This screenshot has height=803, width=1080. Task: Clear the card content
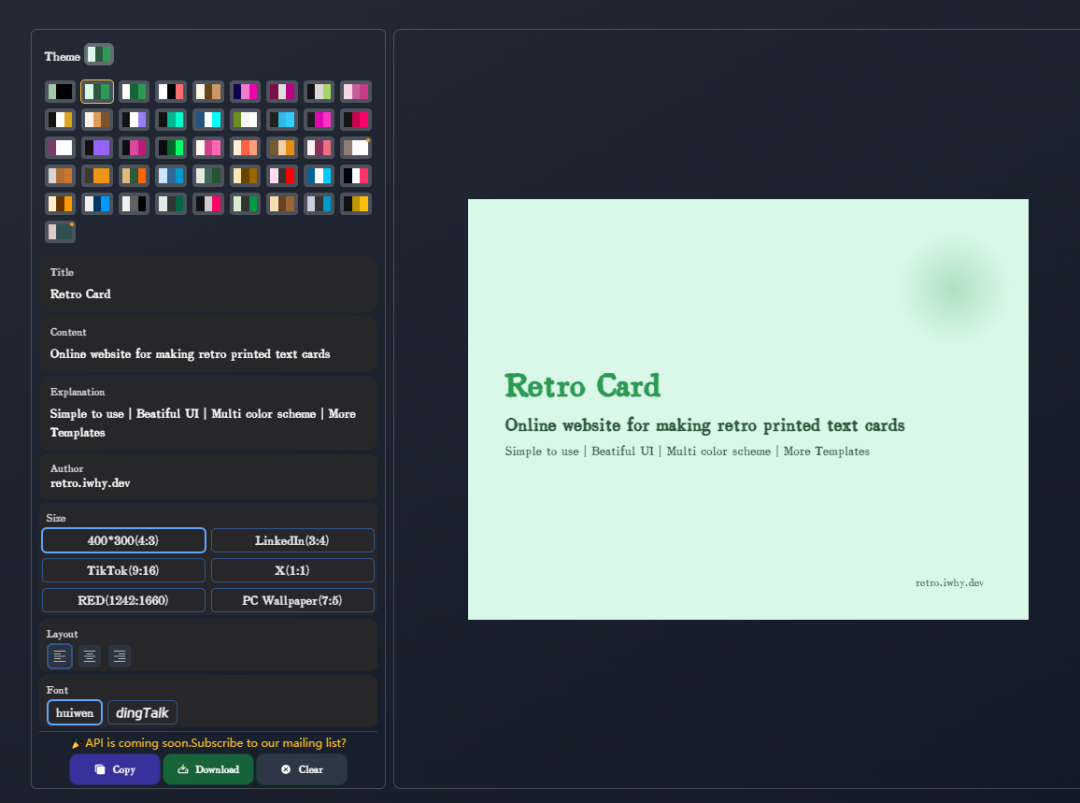pyautogui.click(x=301, y=769)
